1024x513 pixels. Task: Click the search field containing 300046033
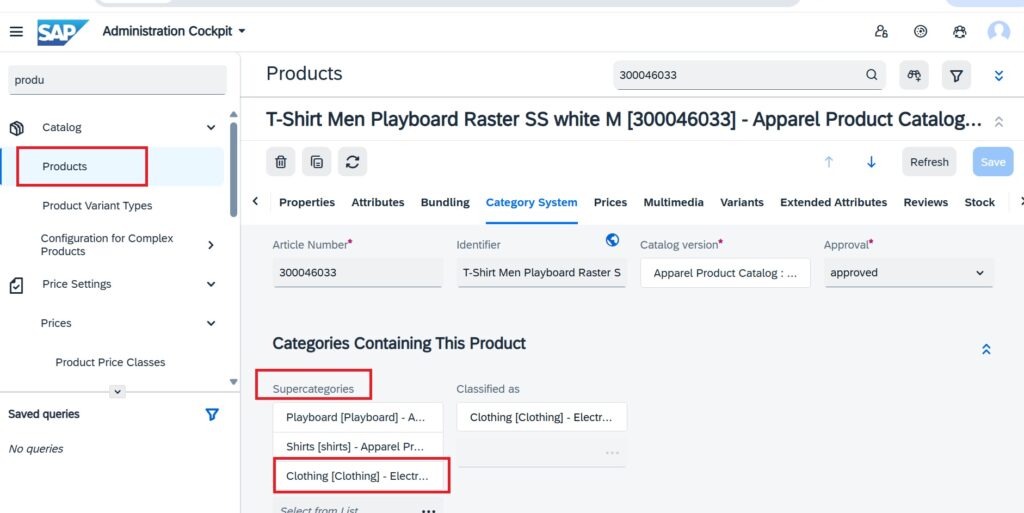click(738, 75)
